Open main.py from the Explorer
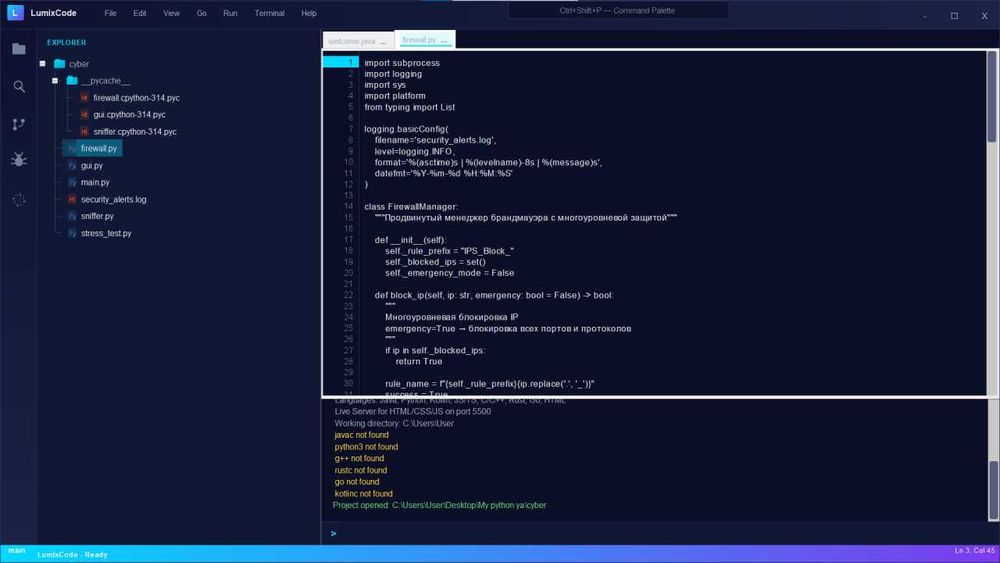 [x=95, y=182]
